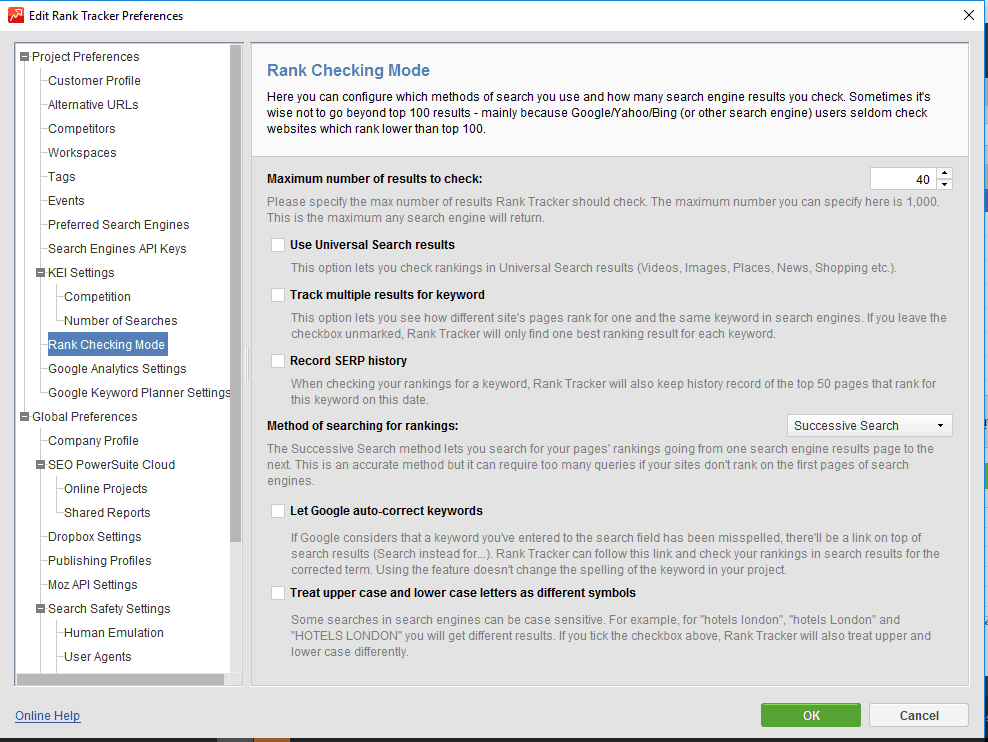Select Google Analytics Settings in tree
The image size is (988, 742).
(x=117, y=369)
